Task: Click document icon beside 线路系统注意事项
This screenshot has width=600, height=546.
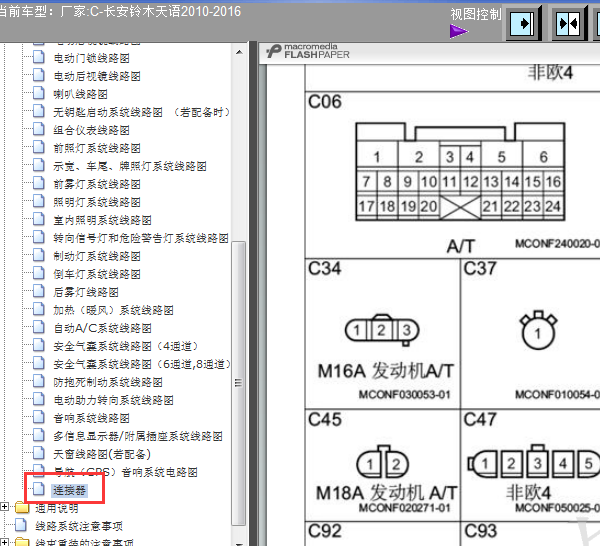Action: [x=21, y=525]
